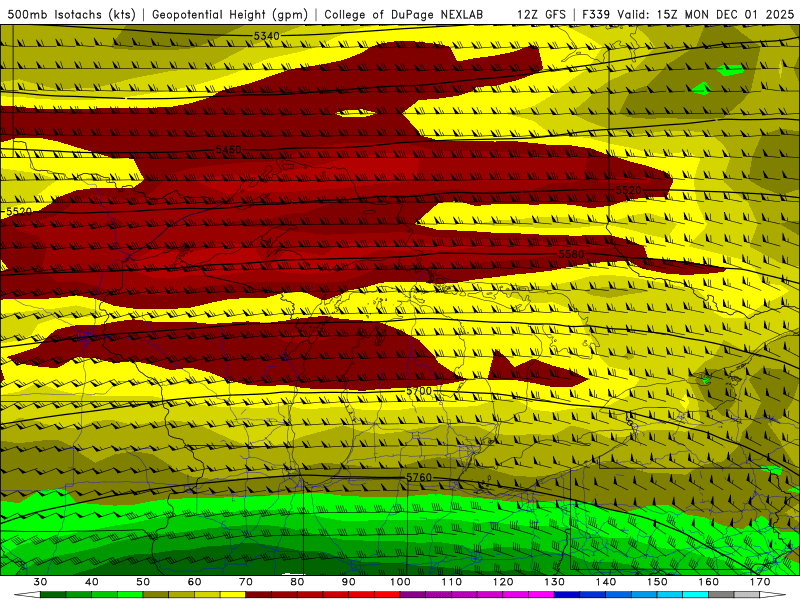Click the 5580 height contour label
The image size is (800, 600).
(x=571, y=254)
